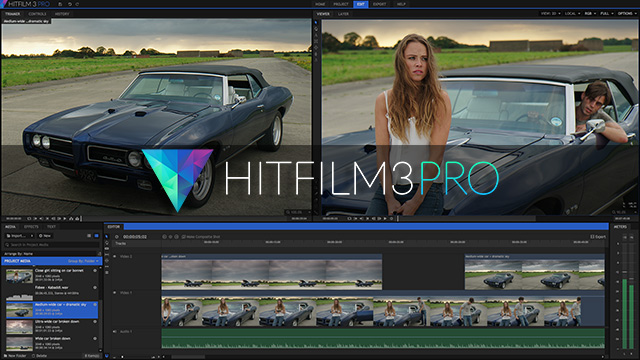Viewport: 640px width, 360px height.
Task: Open the RGB channel dropdown
Action: pyautogui.click(x=590, y=13)
